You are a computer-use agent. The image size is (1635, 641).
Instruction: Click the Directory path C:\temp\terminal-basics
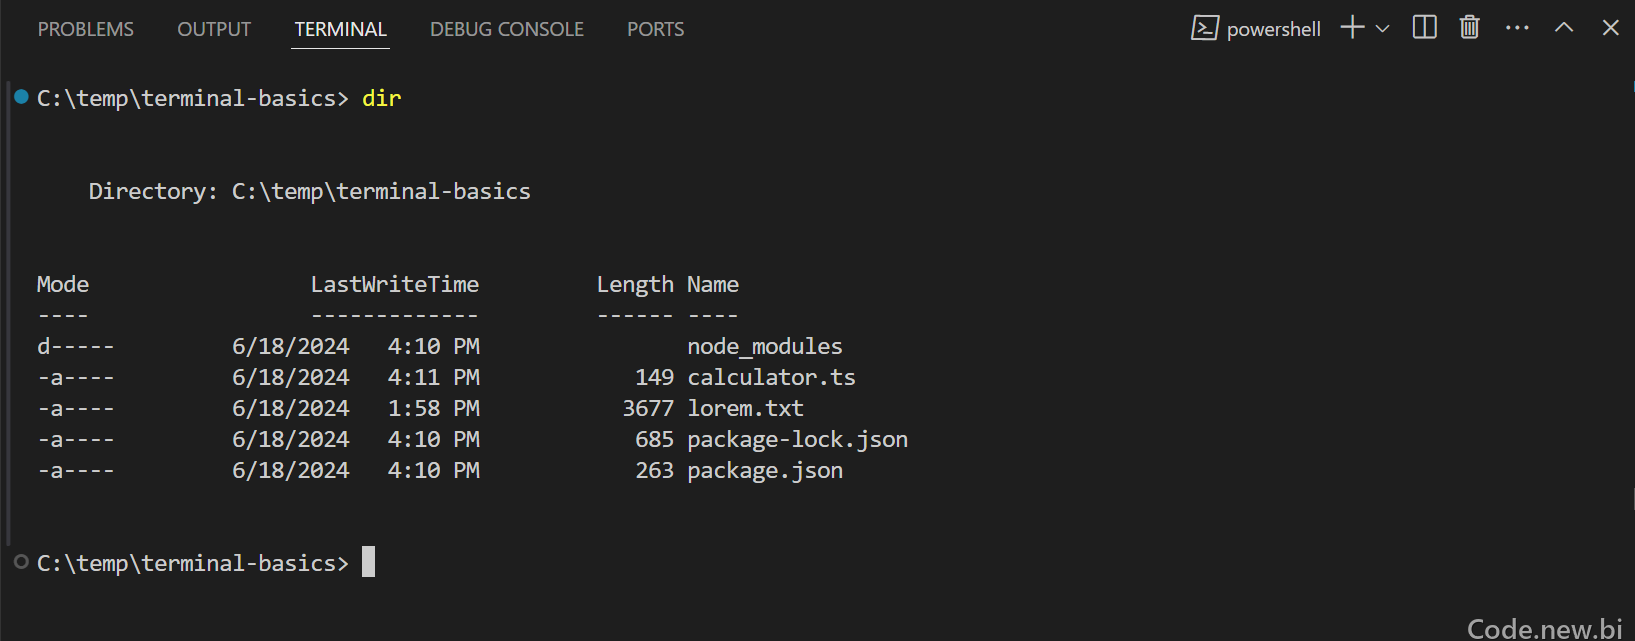pyautogui.click(x=381, y=191)
